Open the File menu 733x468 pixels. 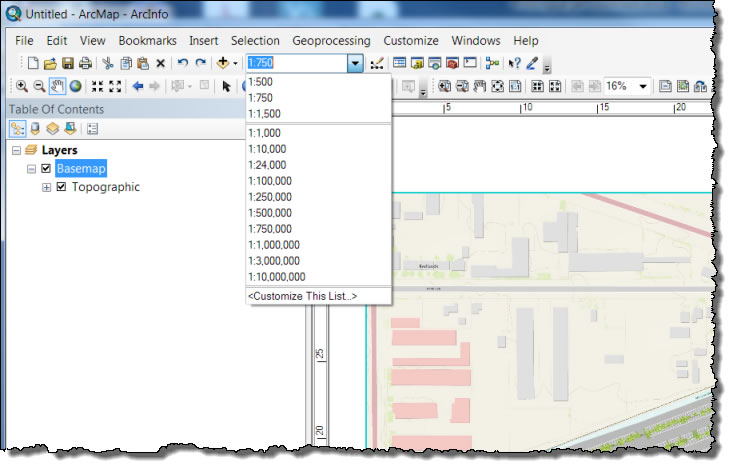(24, 41)
